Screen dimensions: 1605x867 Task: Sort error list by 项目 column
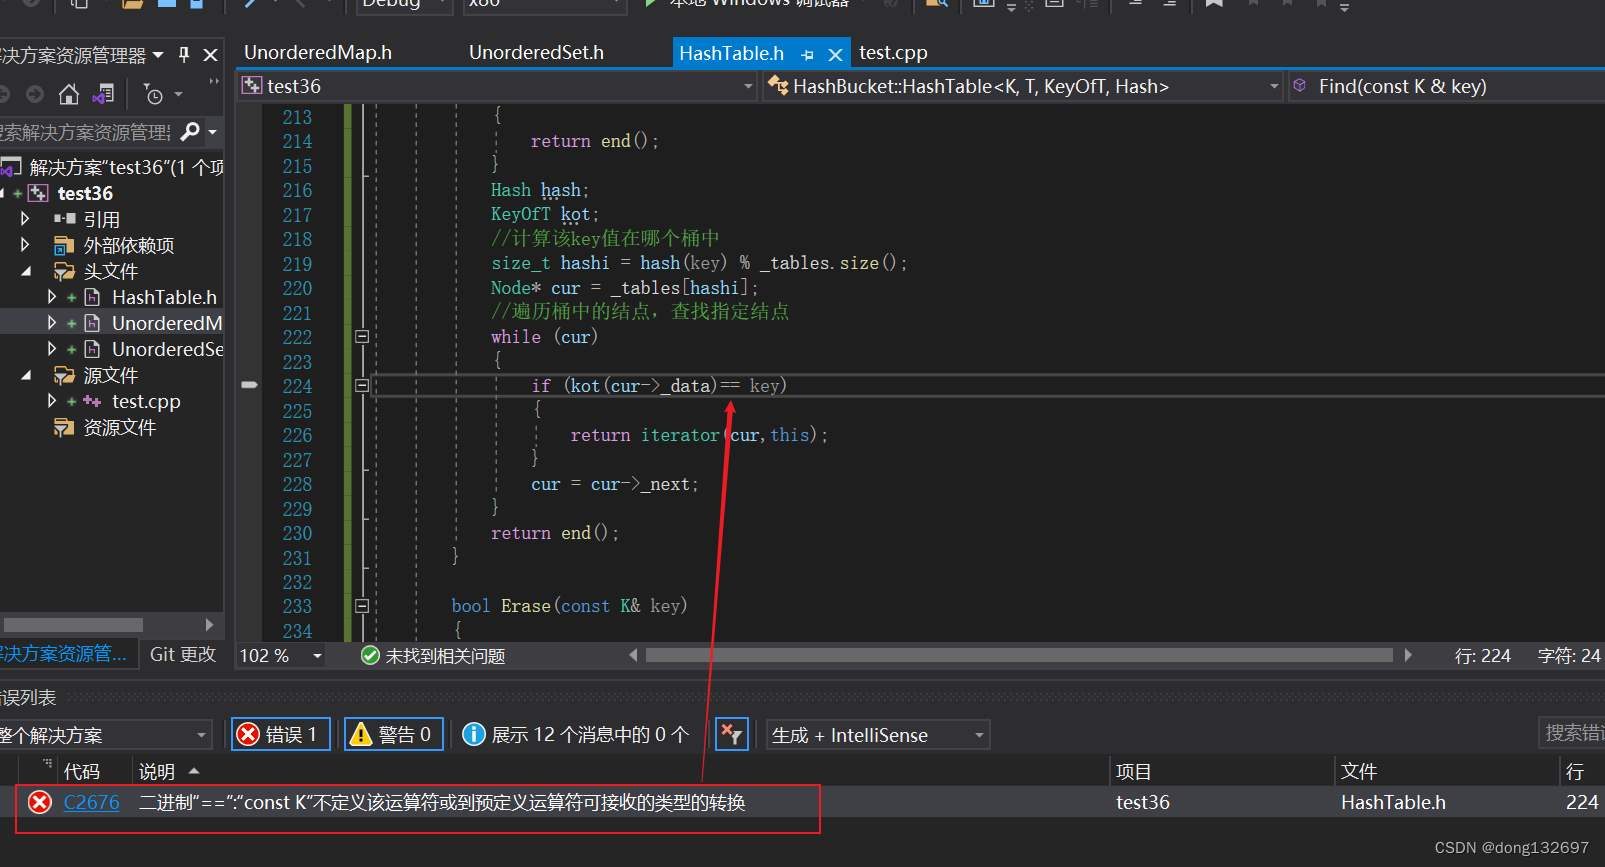[x=1133, y=772]
